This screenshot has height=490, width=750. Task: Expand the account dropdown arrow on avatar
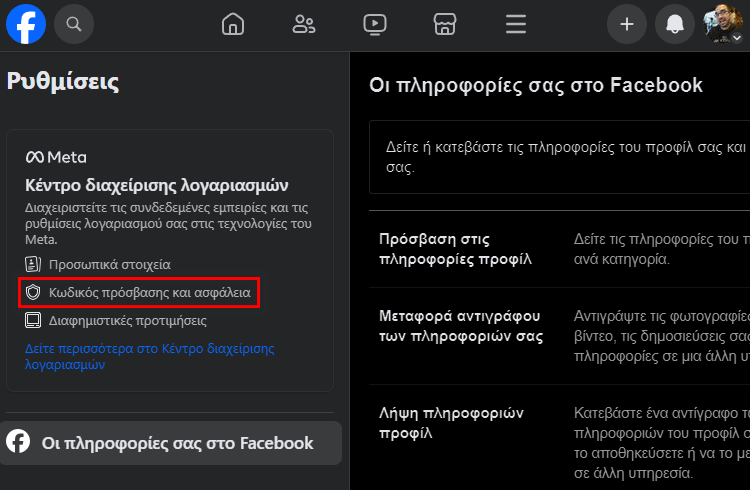tap(737, 37)
